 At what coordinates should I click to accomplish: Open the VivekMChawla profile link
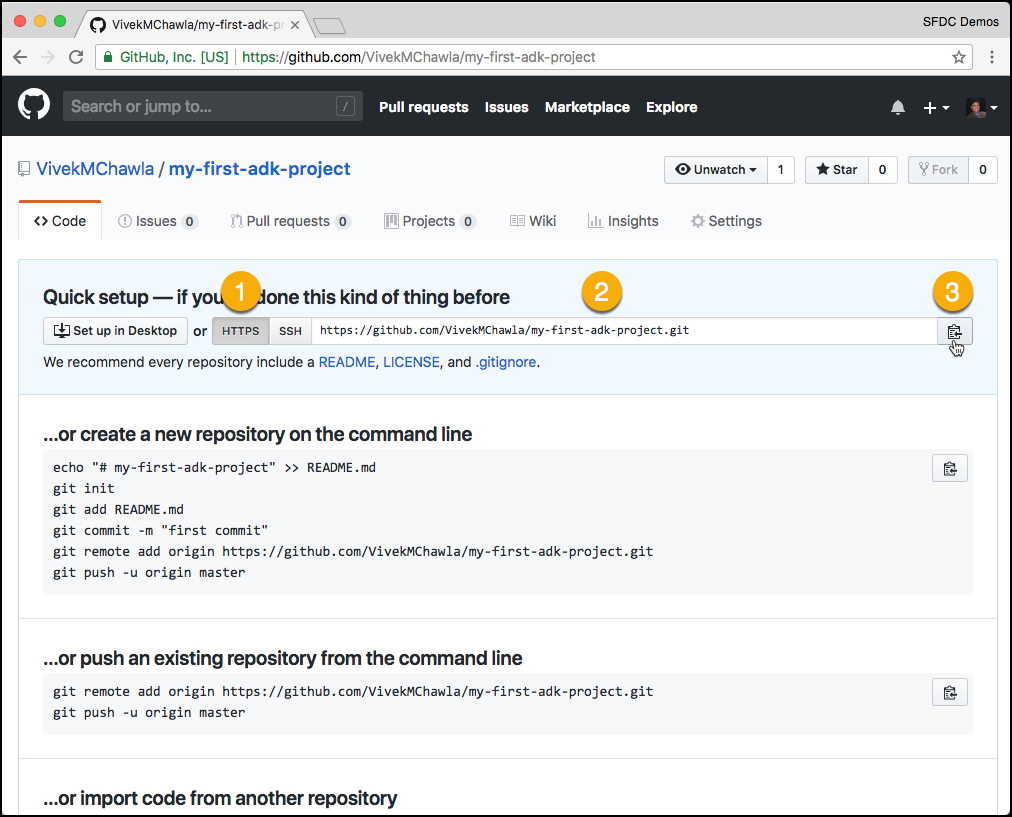pyautogui.click(x=95, y=169)
